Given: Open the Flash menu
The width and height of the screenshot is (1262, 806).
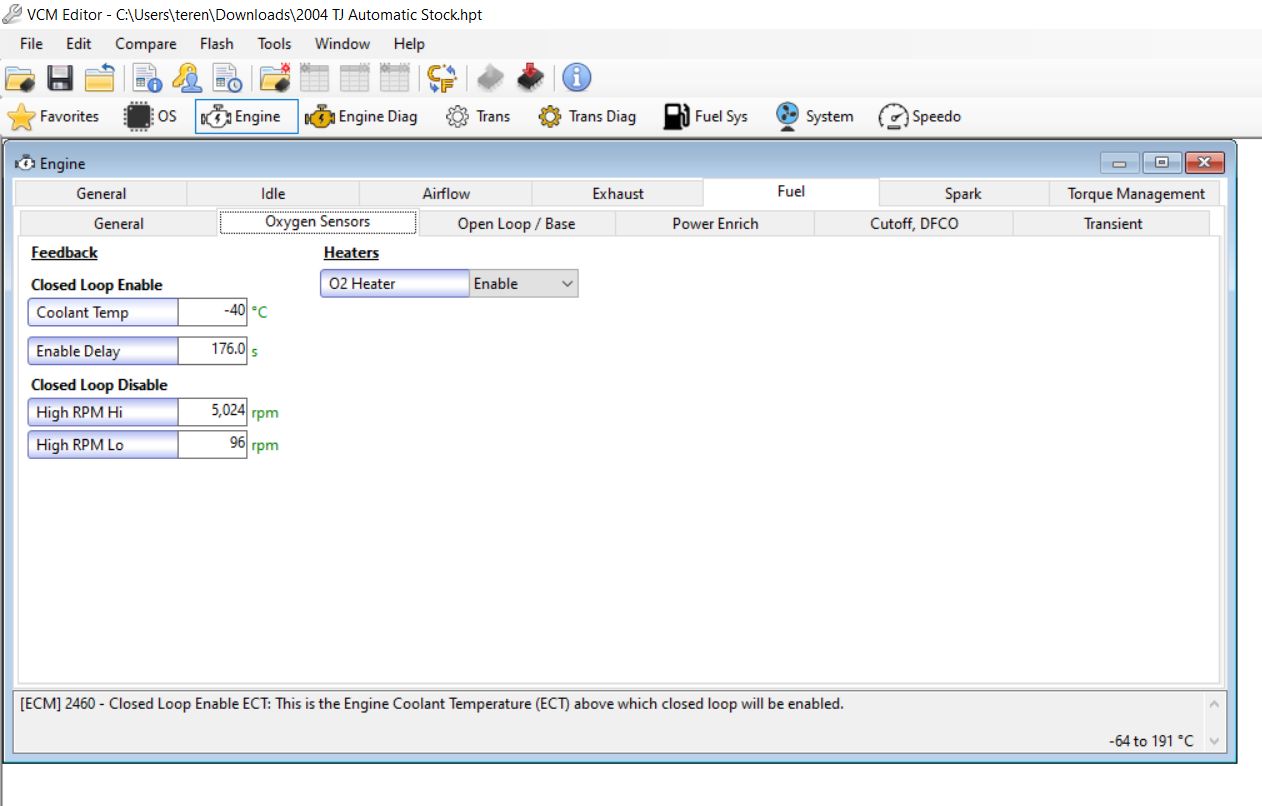Looking at the screenshot, I should (216, 44).
